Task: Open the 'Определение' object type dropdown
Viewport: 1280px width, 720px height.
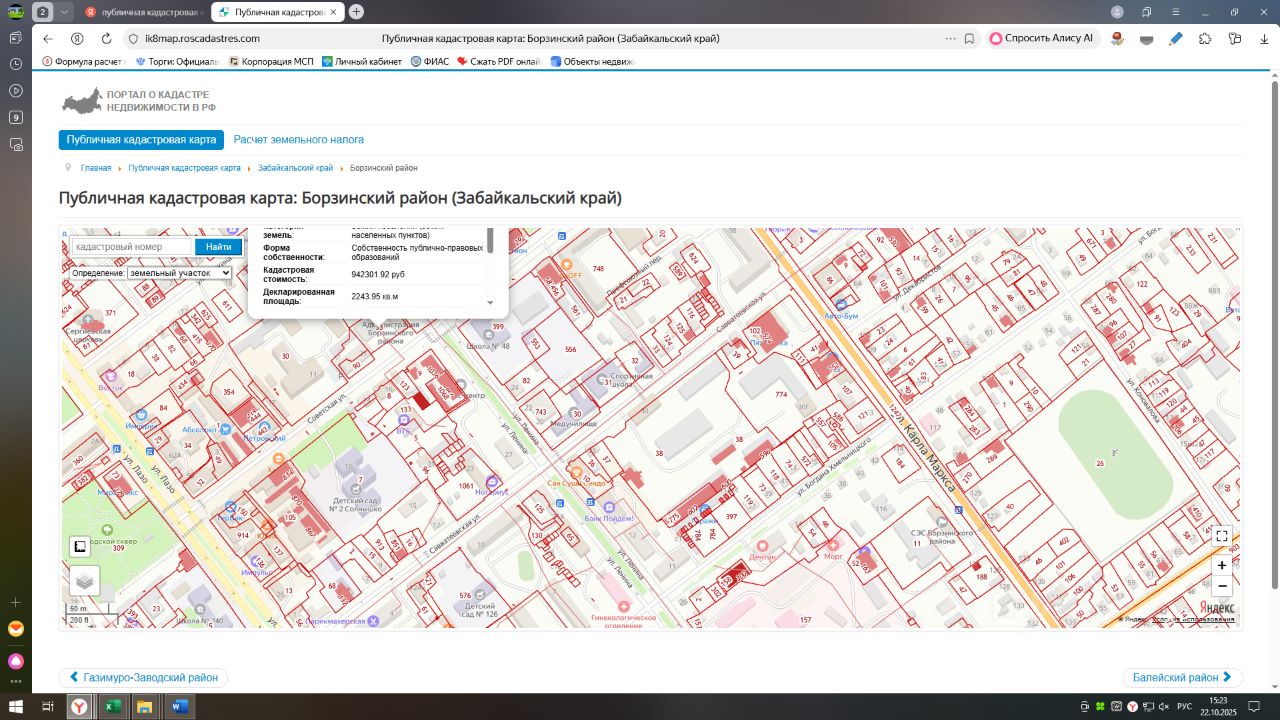Action: tap(178, 273)
